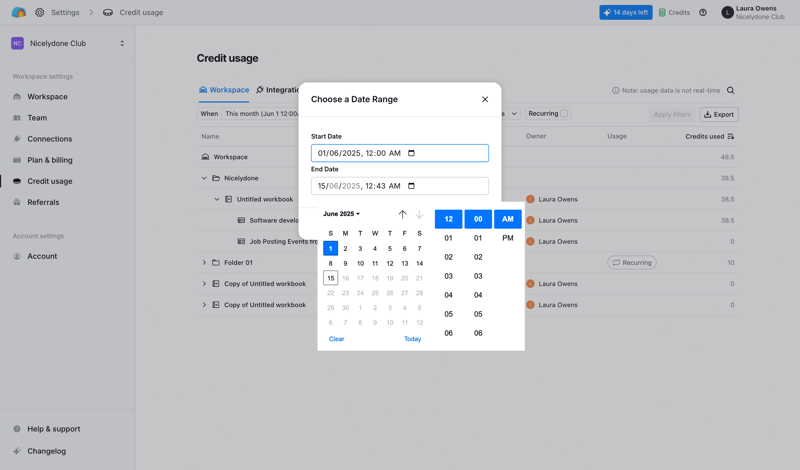Viewport: 800px width, 470px height.
Task: Select the highlighted day 1 in calendar
Action: [x=331, y=249]
